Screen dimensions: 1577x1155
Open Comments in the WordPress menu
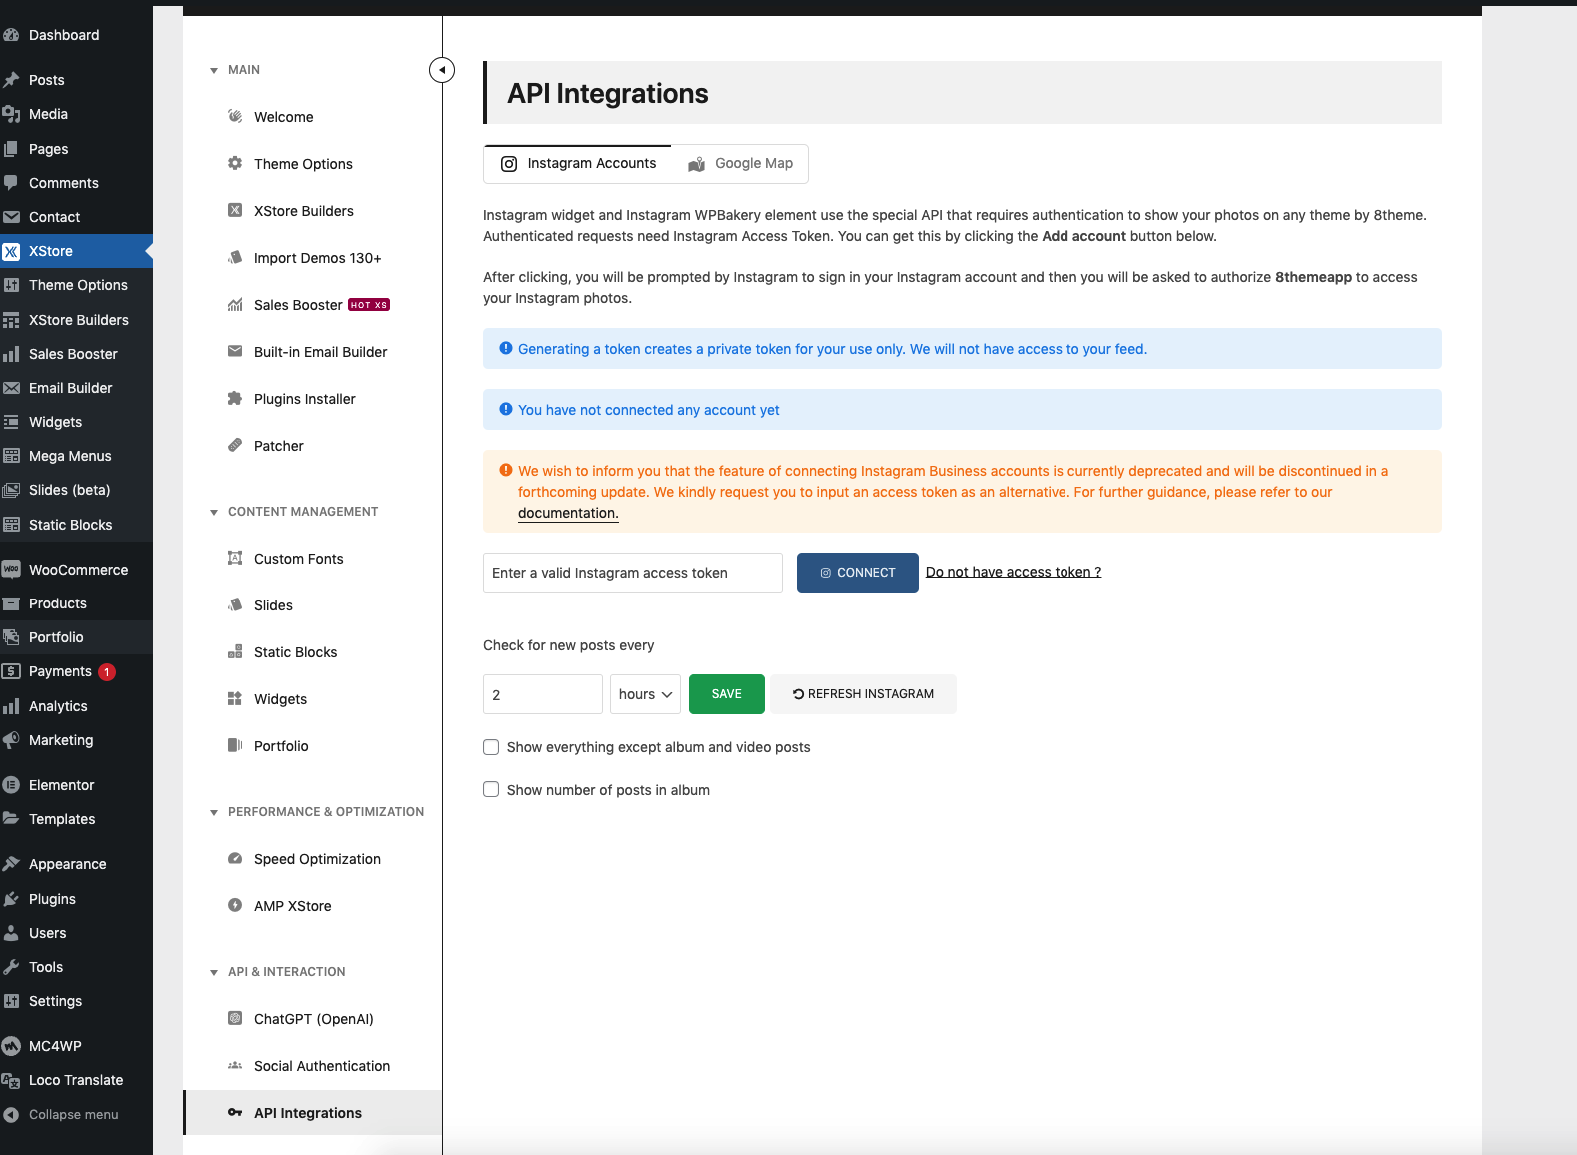point(76,183)
